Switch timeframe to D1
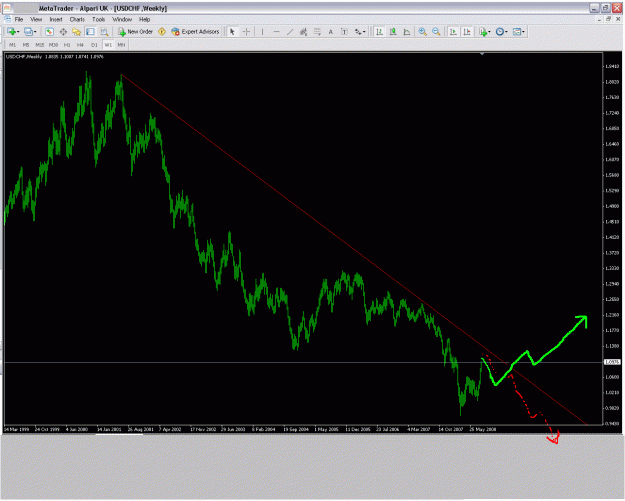 point(94,45)
